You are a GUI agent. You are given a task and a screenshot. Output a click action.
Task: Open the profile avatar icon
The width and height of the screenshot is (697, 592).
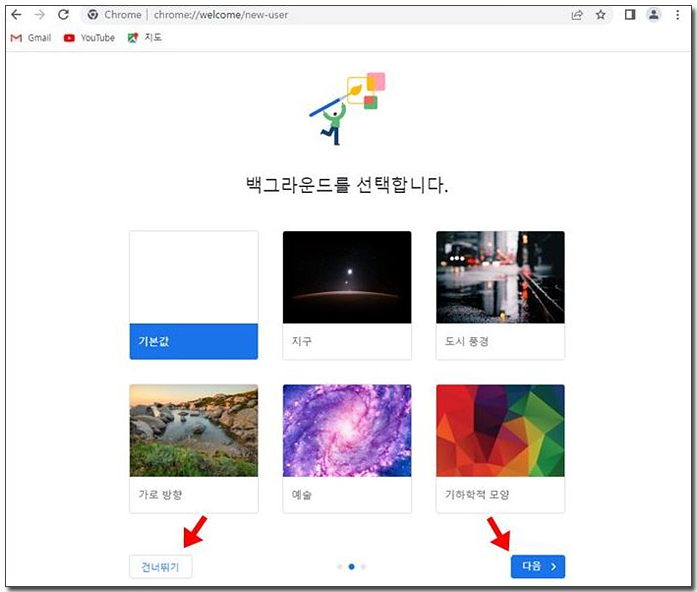point(653,15)
